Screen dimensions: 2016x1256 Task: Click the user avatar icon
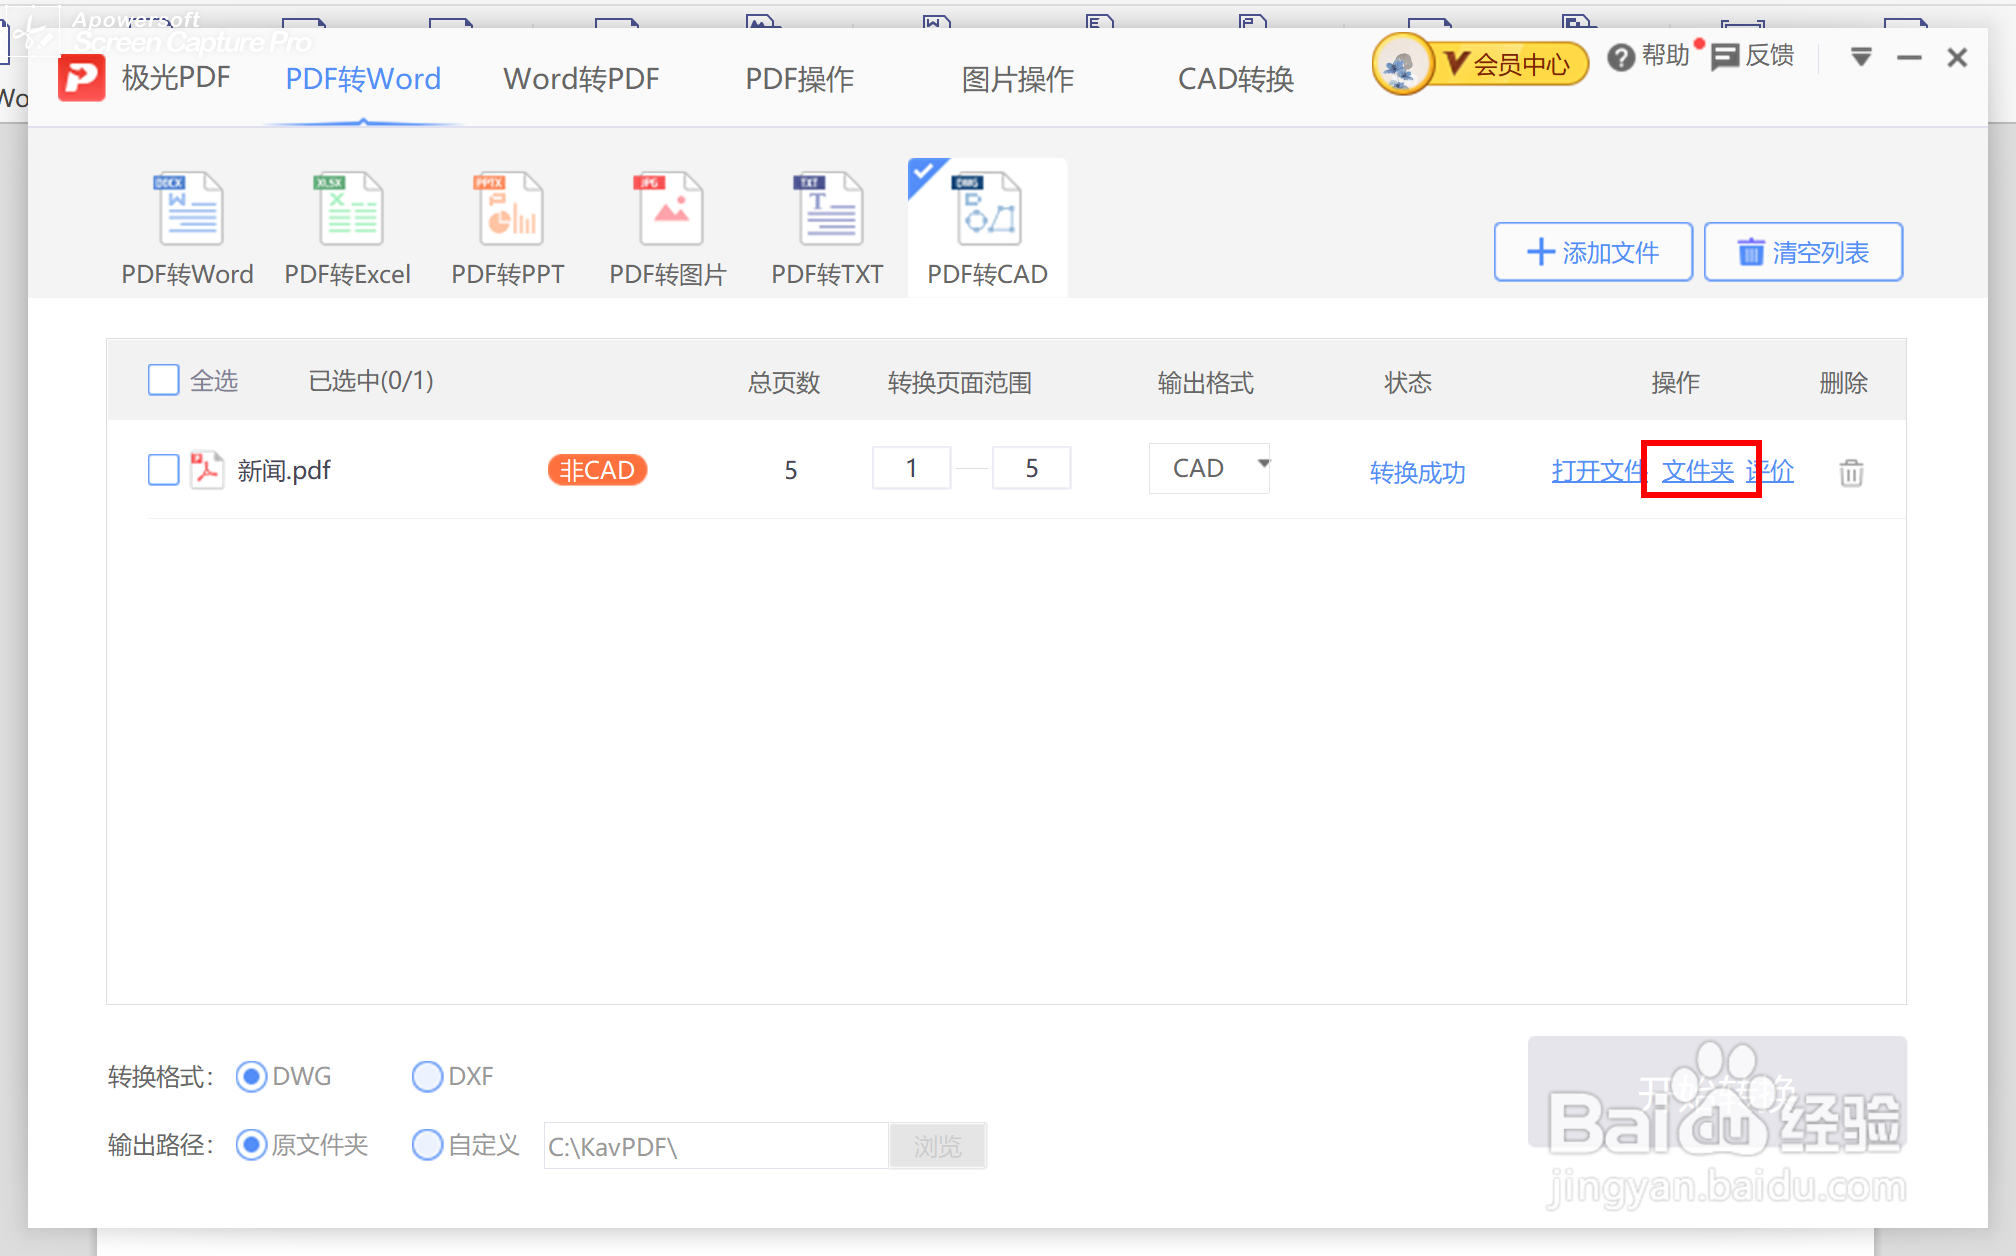click(1401, 64)
